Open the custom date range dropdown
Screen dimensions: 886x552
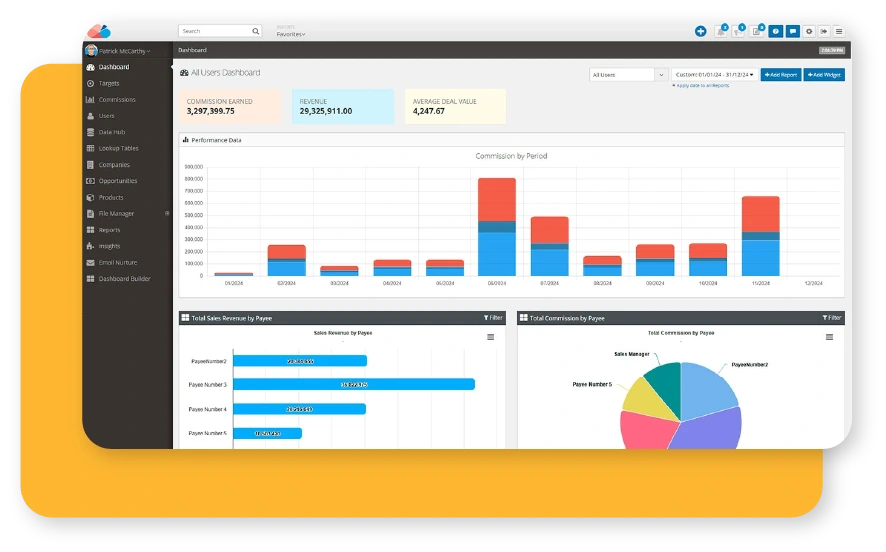click(x=714, y=75)
